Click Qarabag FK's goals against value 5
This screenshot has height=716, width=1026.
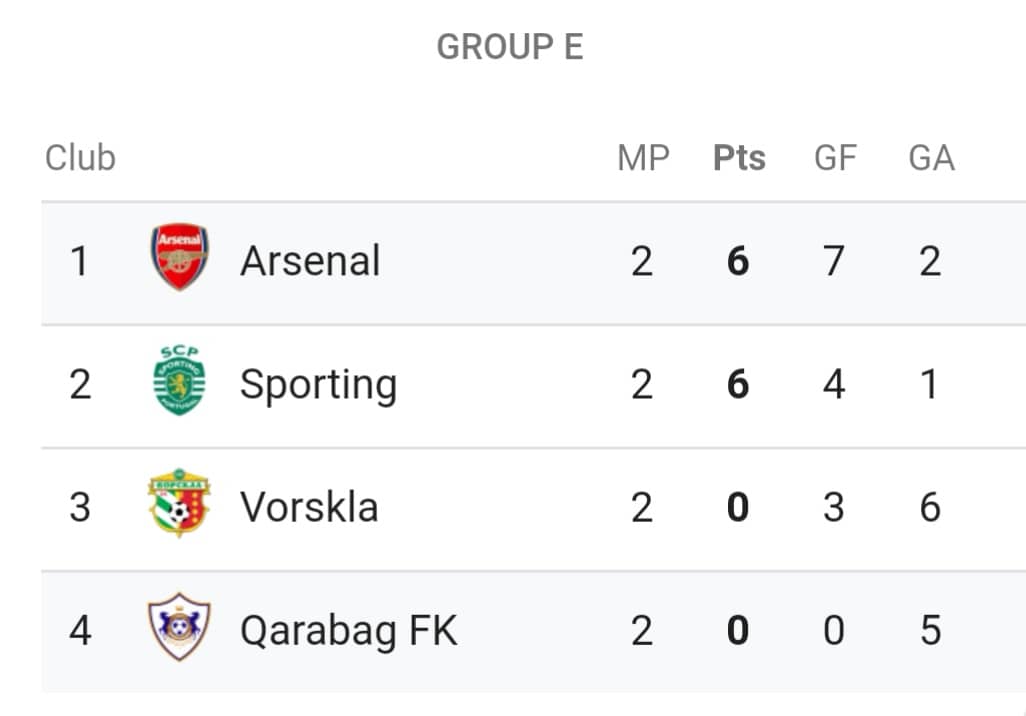[930, 630]
